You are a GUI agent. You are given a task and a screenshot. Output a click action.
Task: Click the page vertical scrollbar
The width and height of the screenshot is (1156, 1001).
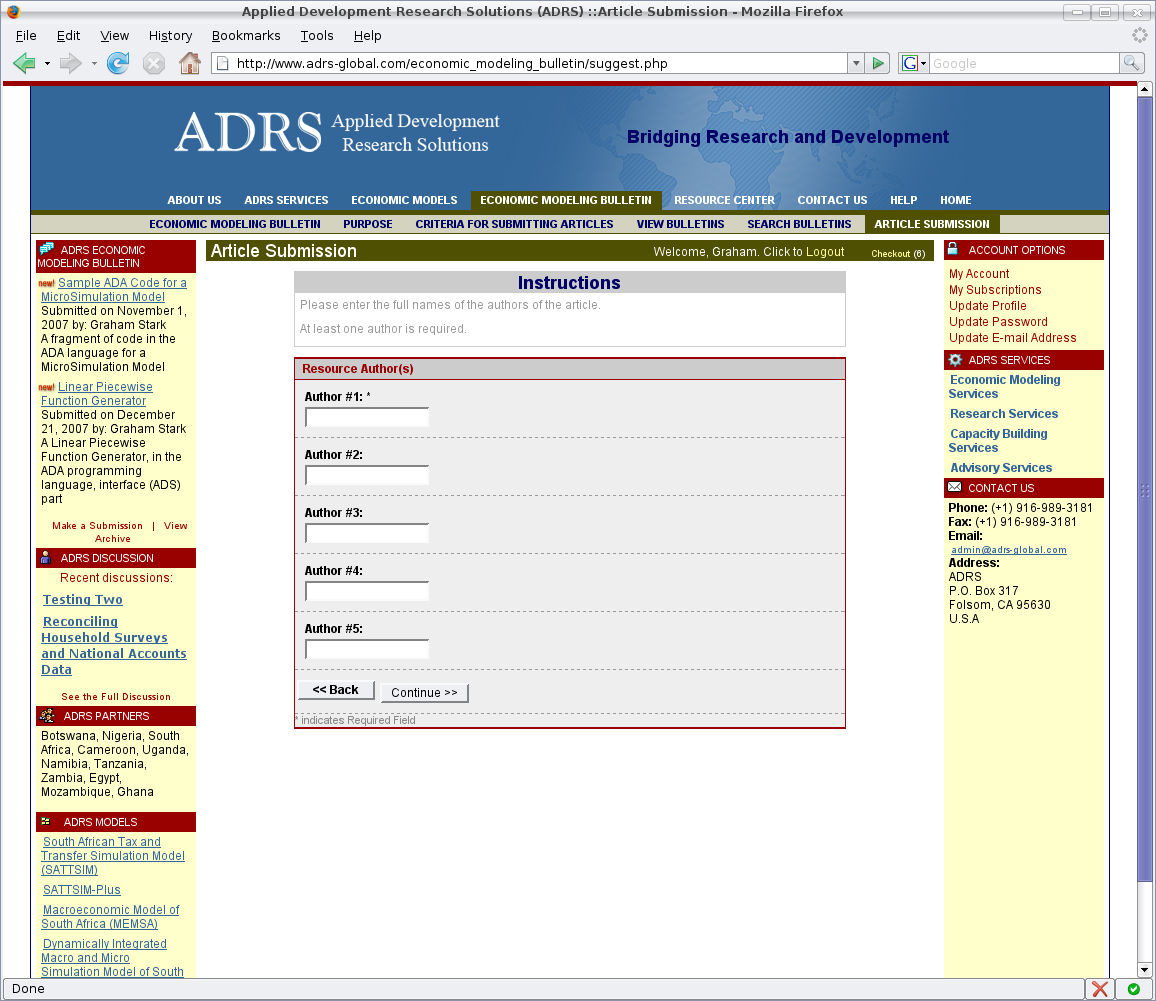click(1145, 500)
